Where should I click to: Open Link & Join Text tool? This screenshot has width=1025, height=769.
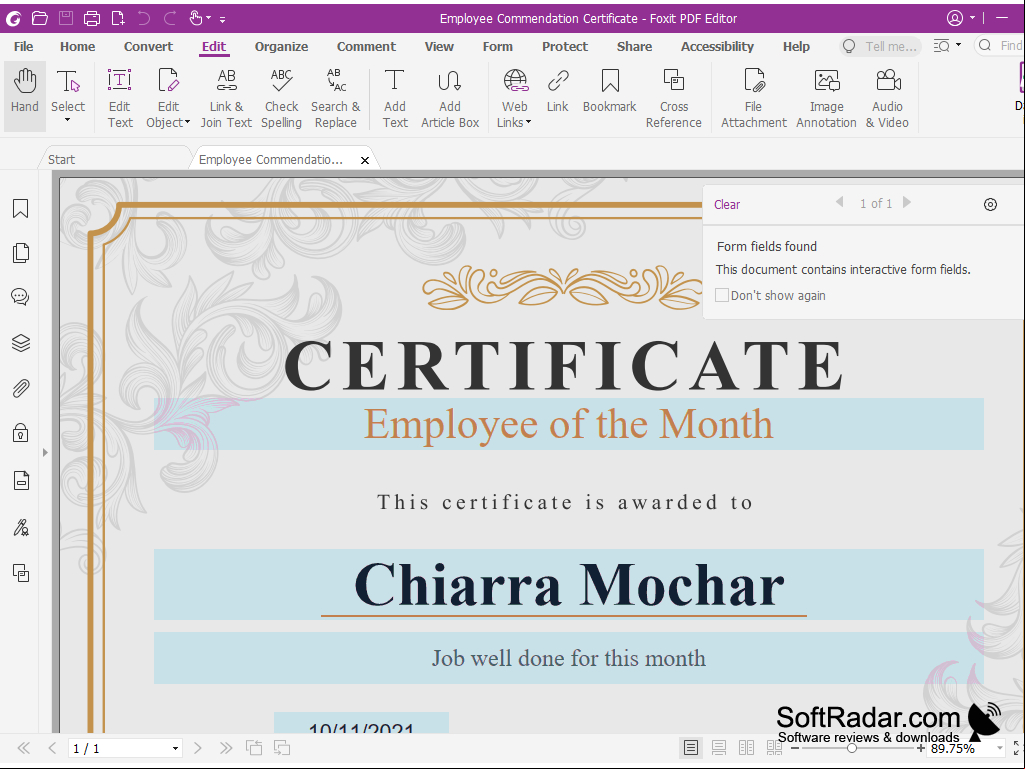(226, 96)
